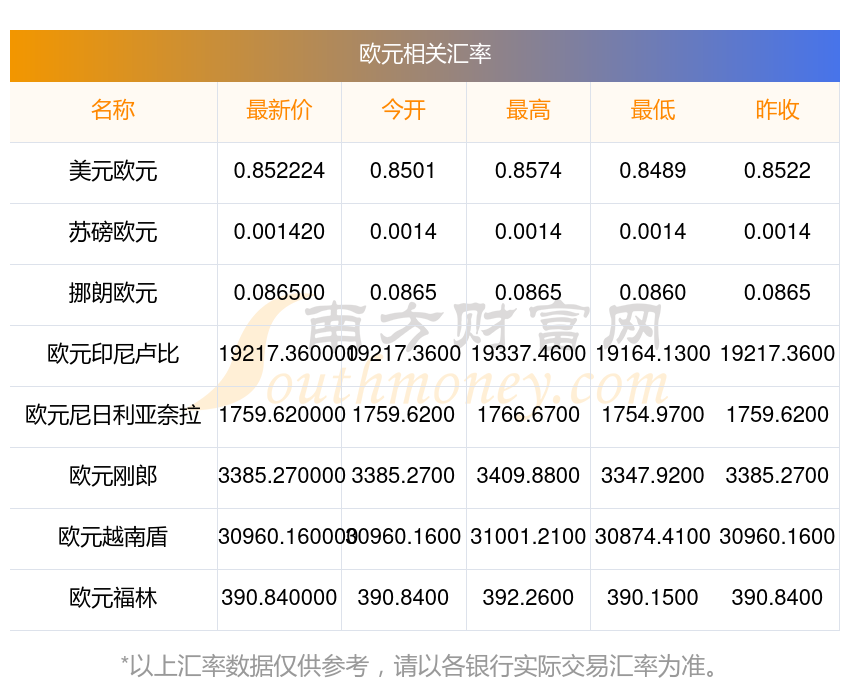Click the 最新价 column header
The image size is (850, 698).
[279, 110]
